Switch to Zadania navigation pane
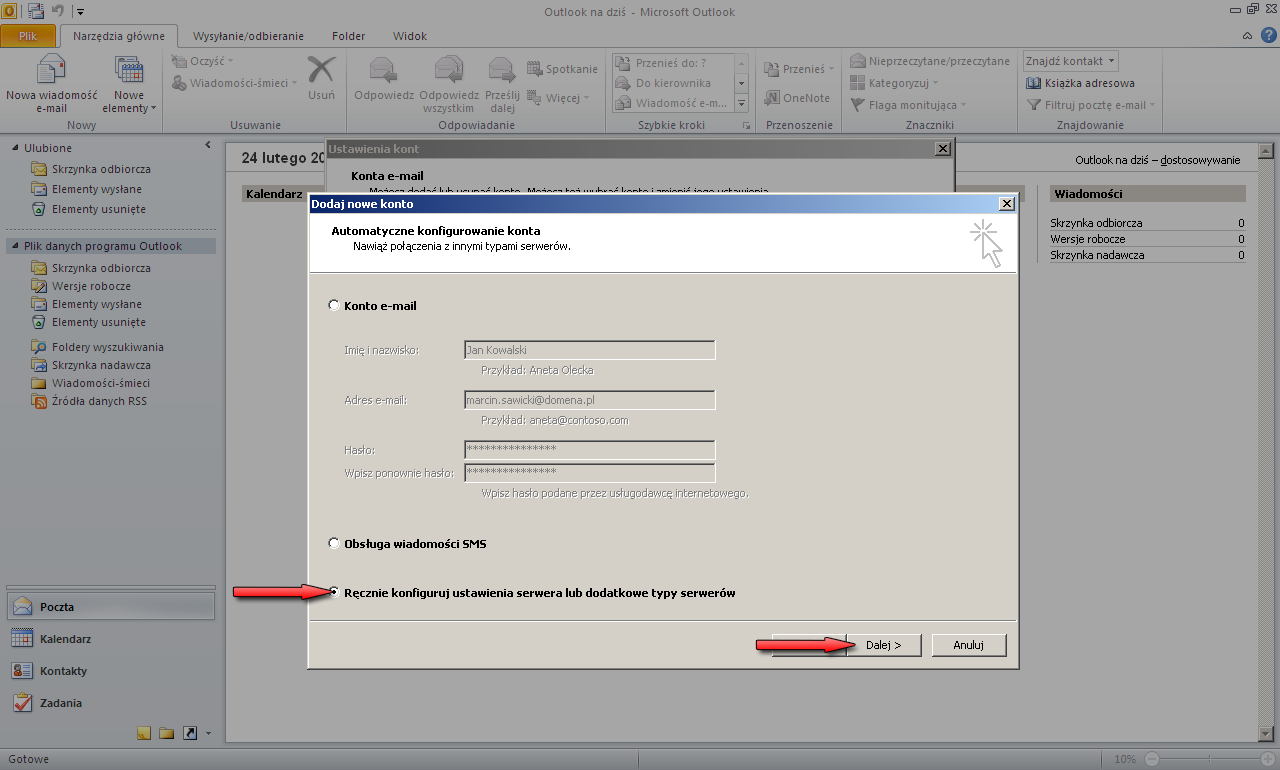 coord(110,702)
